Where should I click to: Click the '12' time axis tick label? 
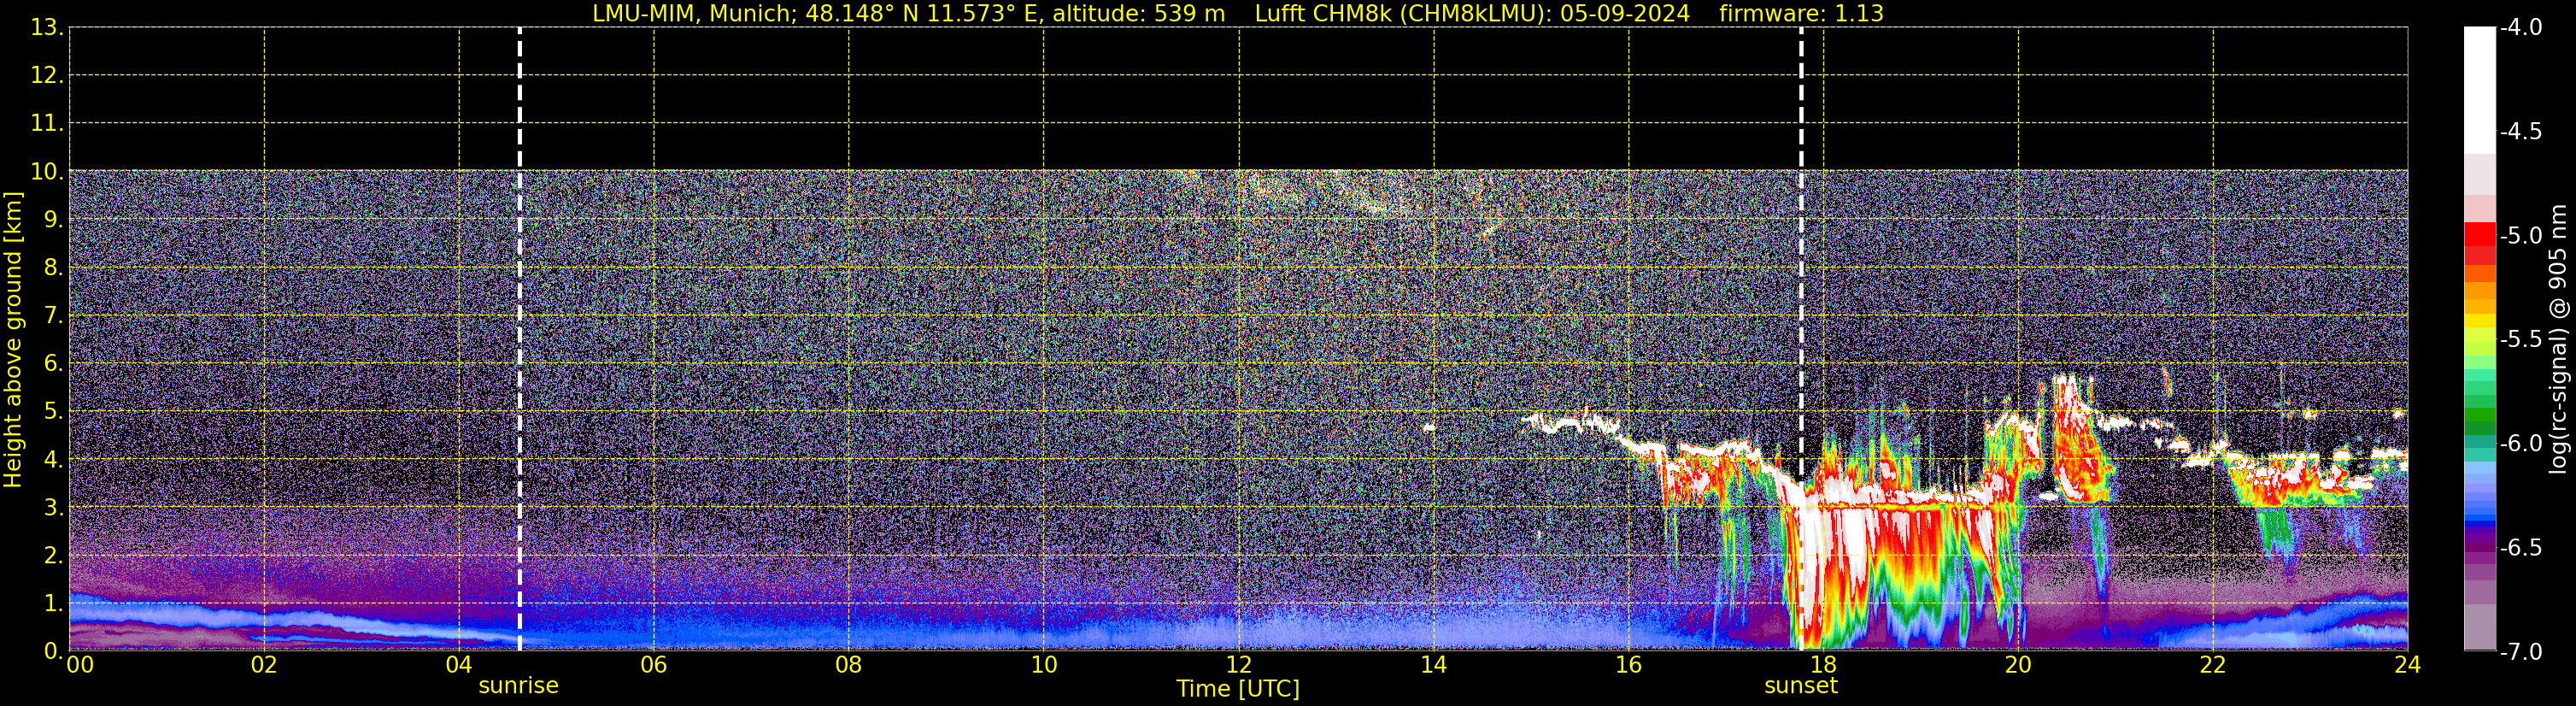click(x=1239, y=665)
